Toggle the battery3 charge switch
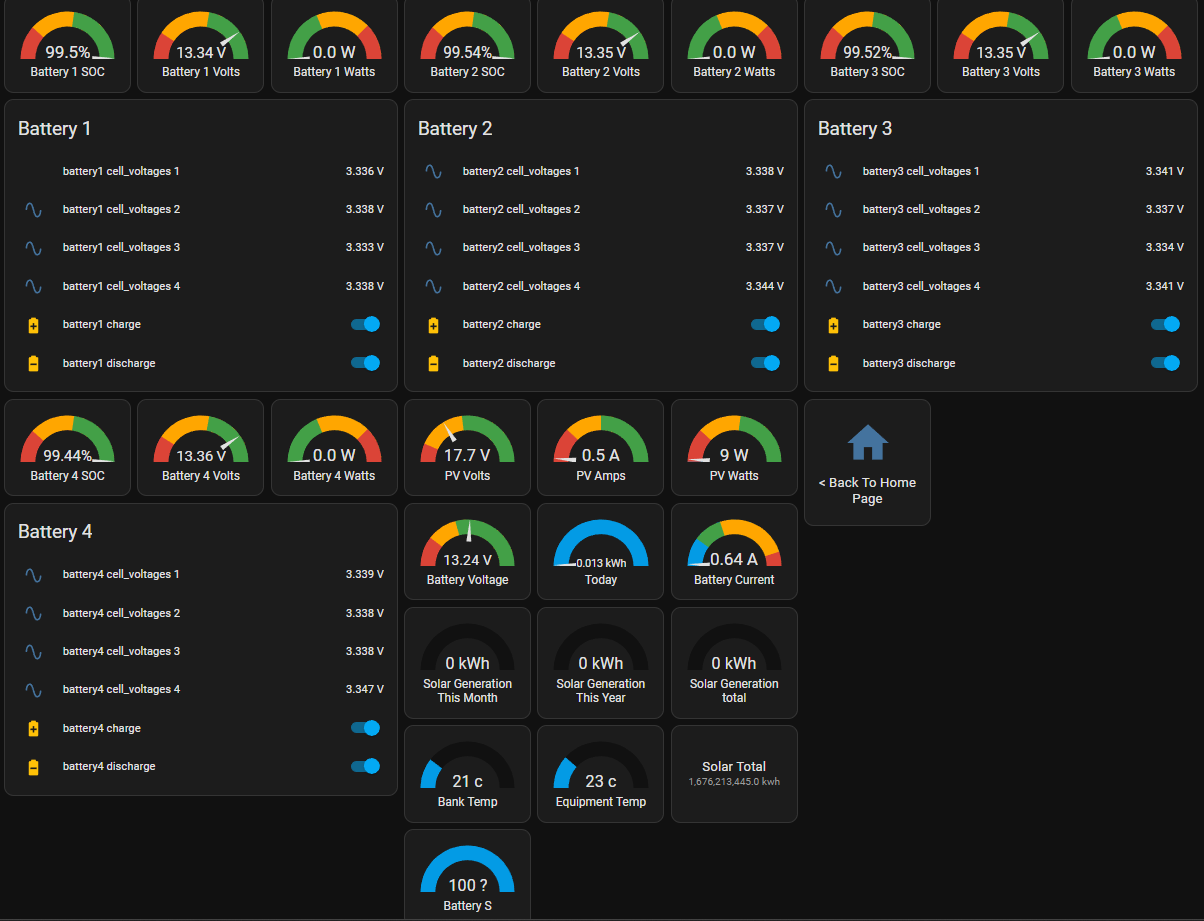Image resolution: width=1204 pixels, height=921 pixels. click(1165, 325)
